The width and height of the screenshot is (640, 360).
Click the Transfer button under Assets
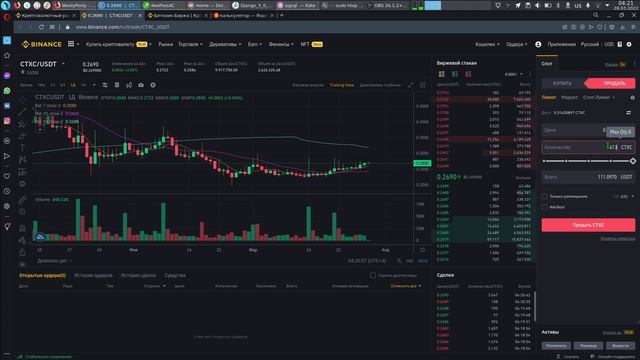coord(588,346)
